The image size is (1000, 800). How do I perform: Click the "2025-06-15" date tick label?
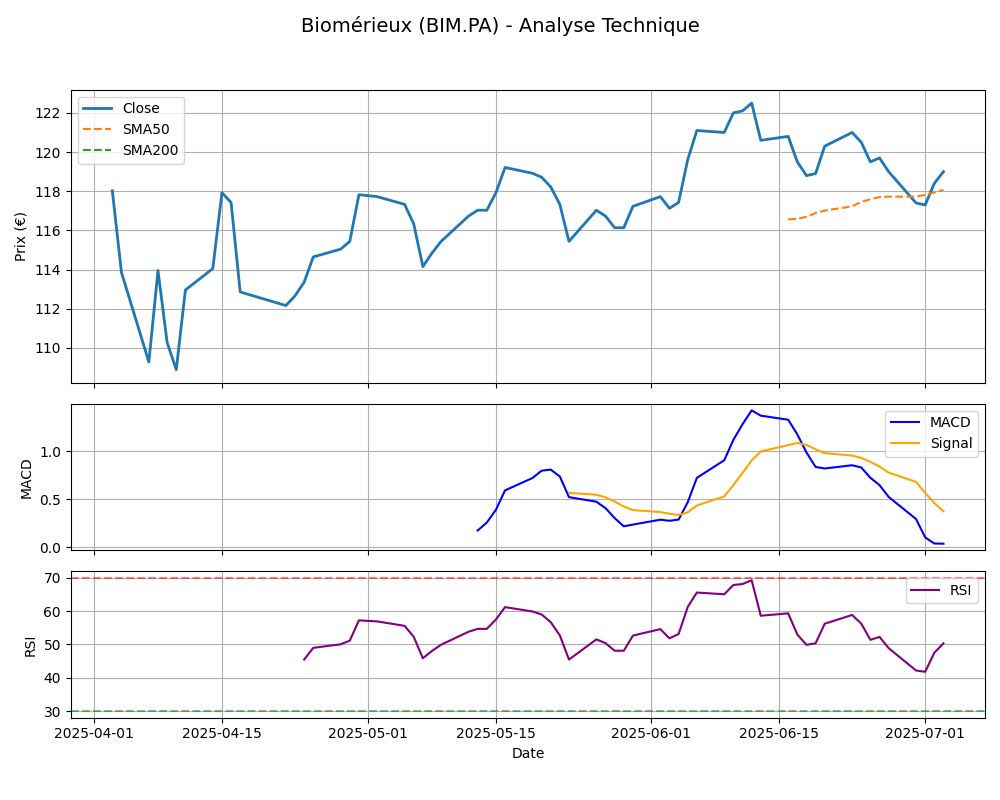[779, 733]
